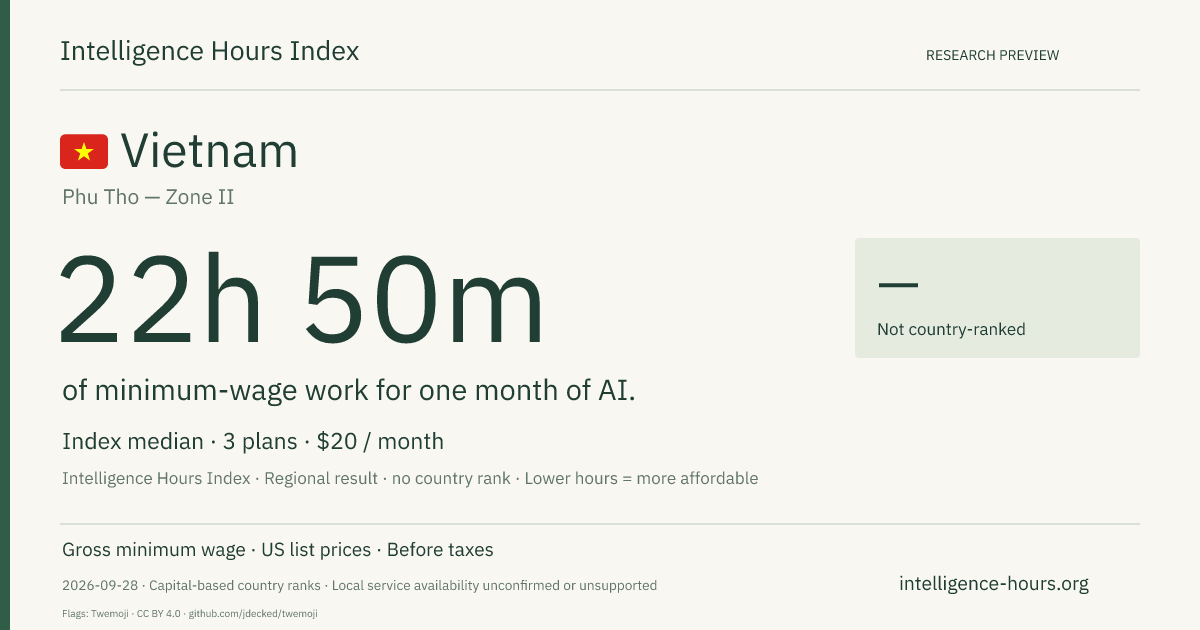Click the minimum-wage work for one month sentence
The width and height of the screenshot is (1200, 630).
pos(349,390)
